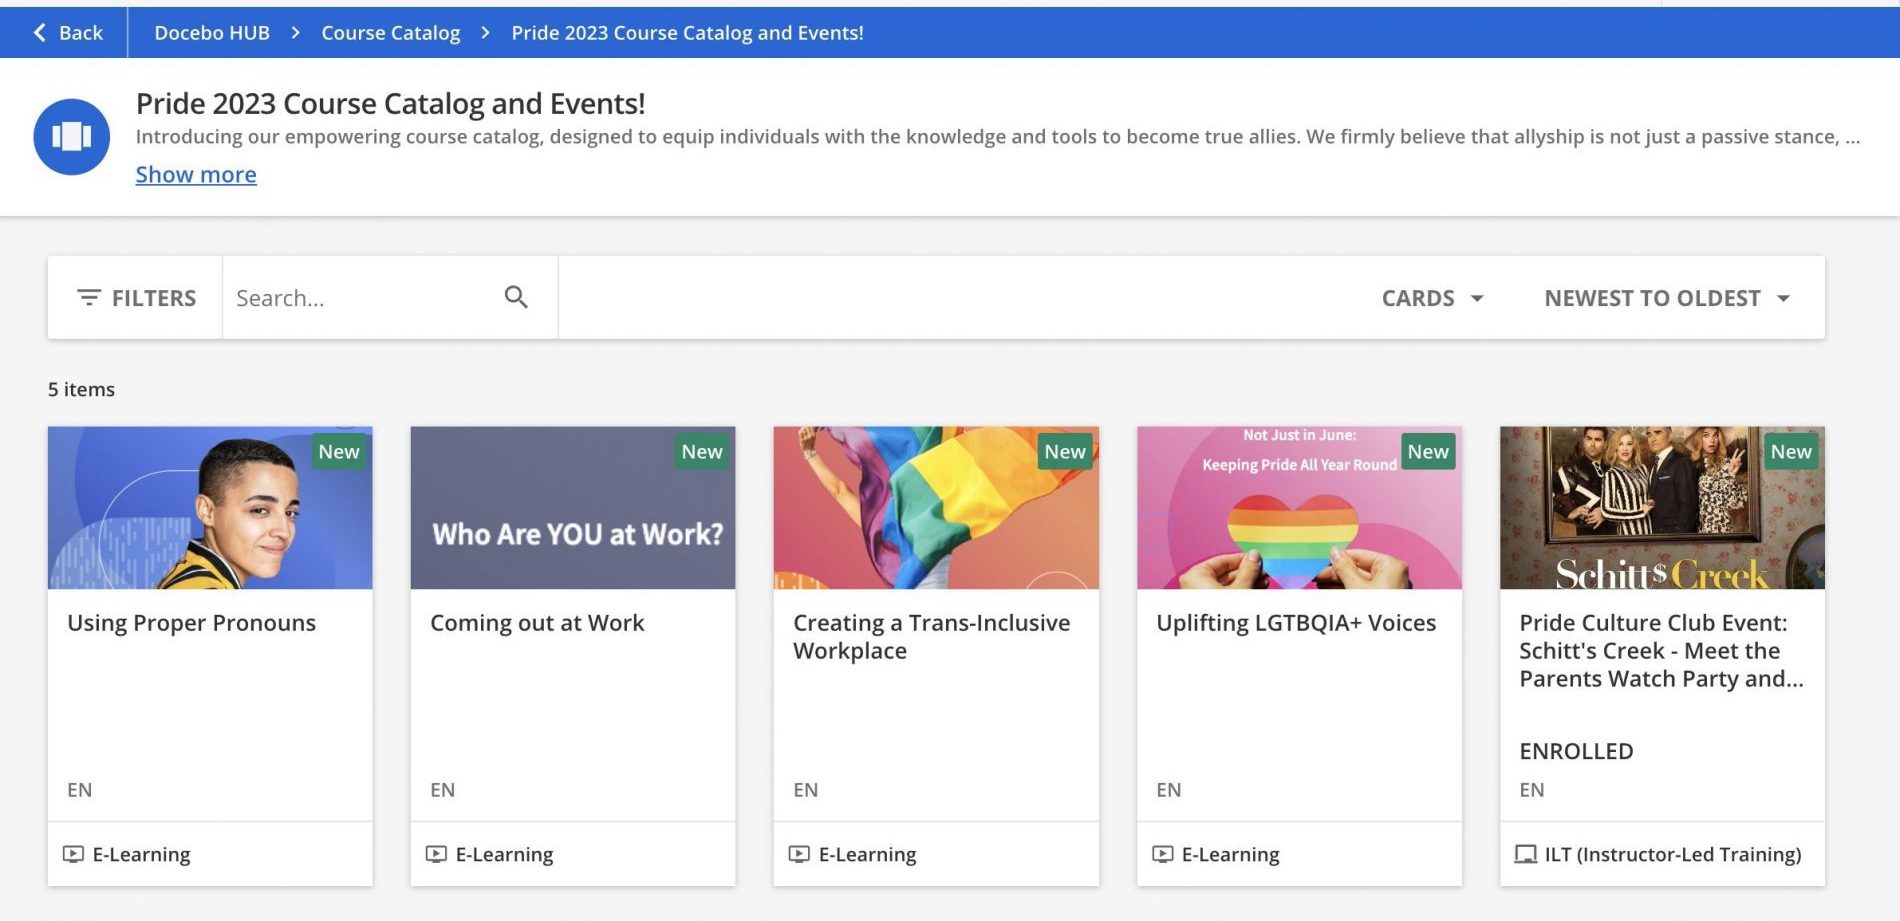Click the chevron after Course Catalog breadcrumb

point(486,33)
